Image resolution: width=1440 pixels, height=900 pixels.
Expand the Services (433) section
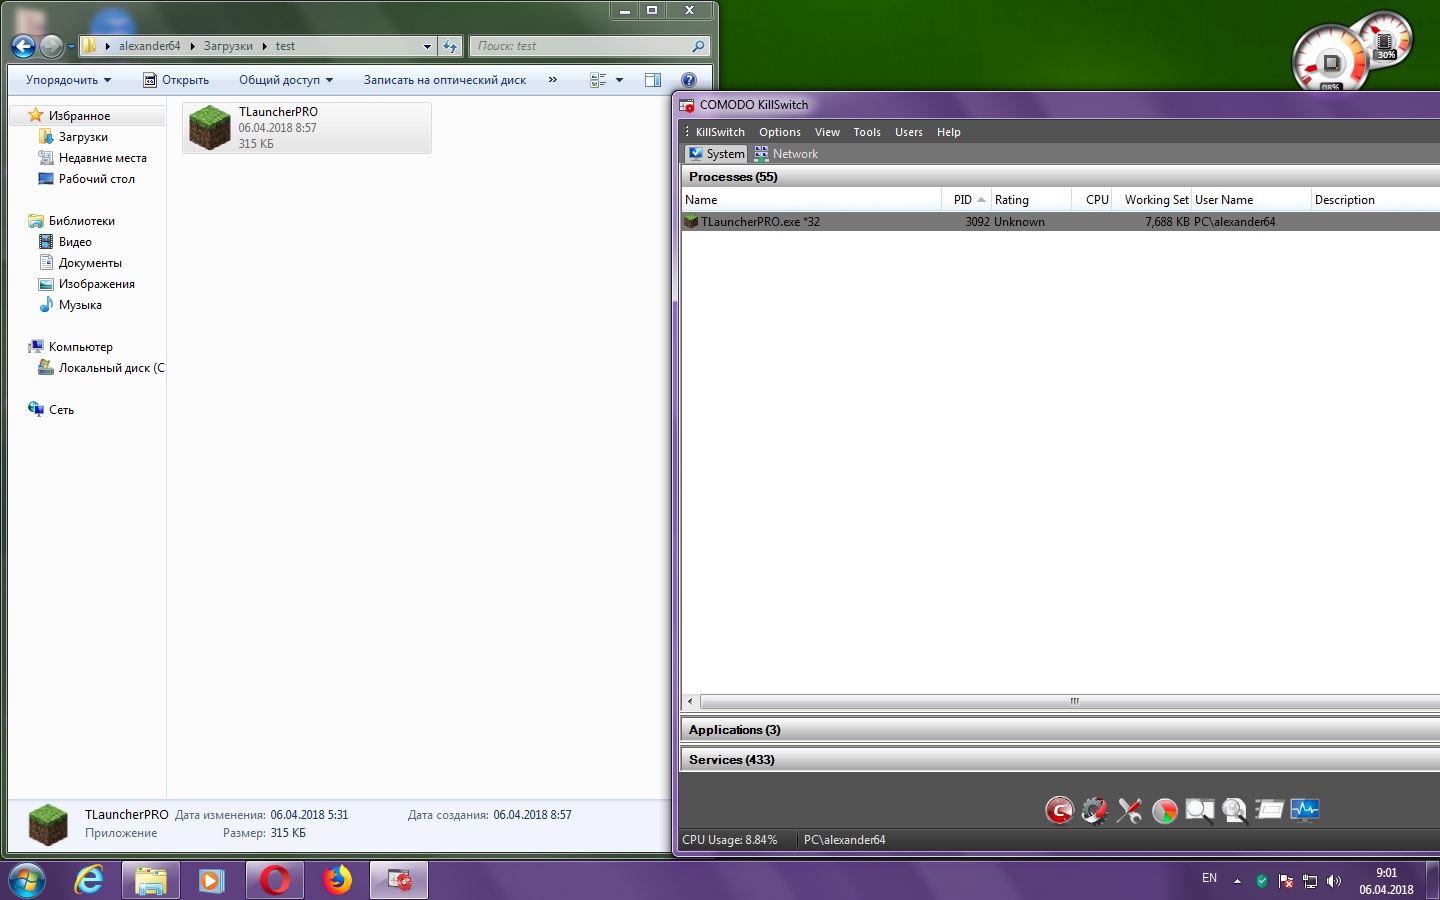(x=1060, y=760)
